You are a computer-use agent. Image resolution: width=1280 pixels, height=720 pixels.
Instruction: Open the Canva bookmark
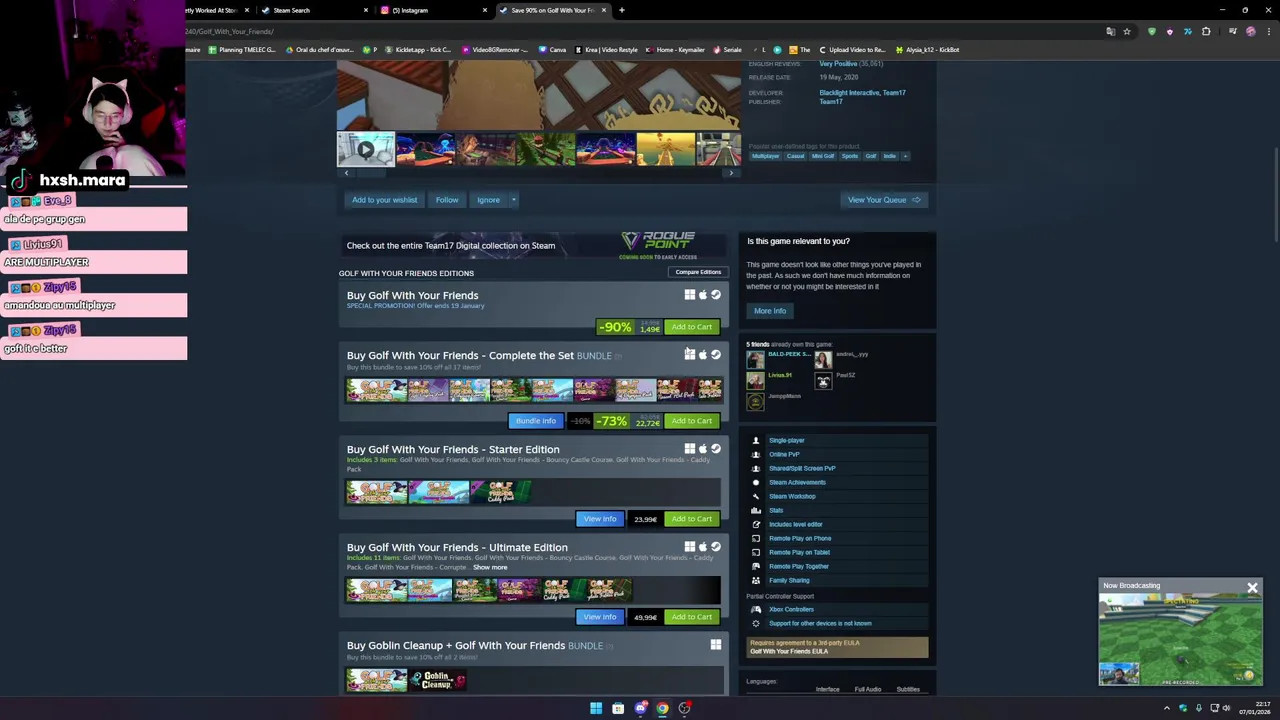click(552, 50)
